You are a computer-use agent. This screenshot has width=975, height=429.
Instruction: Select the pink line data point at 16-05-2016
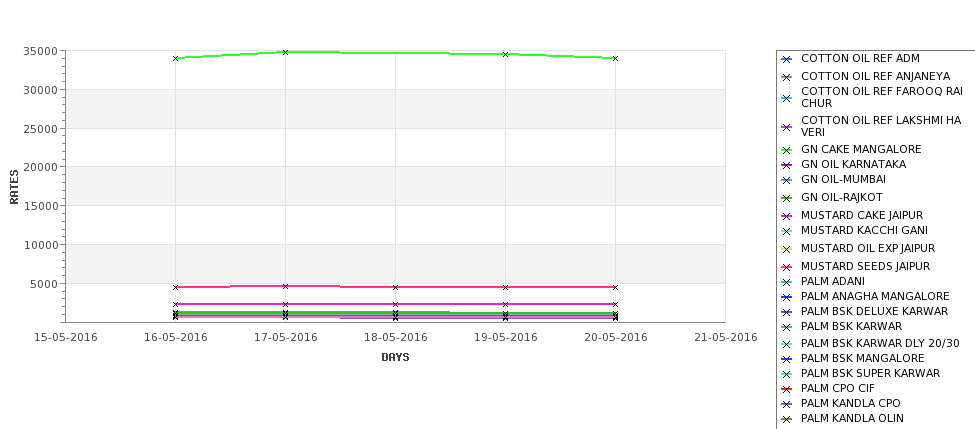click(175, 287)
